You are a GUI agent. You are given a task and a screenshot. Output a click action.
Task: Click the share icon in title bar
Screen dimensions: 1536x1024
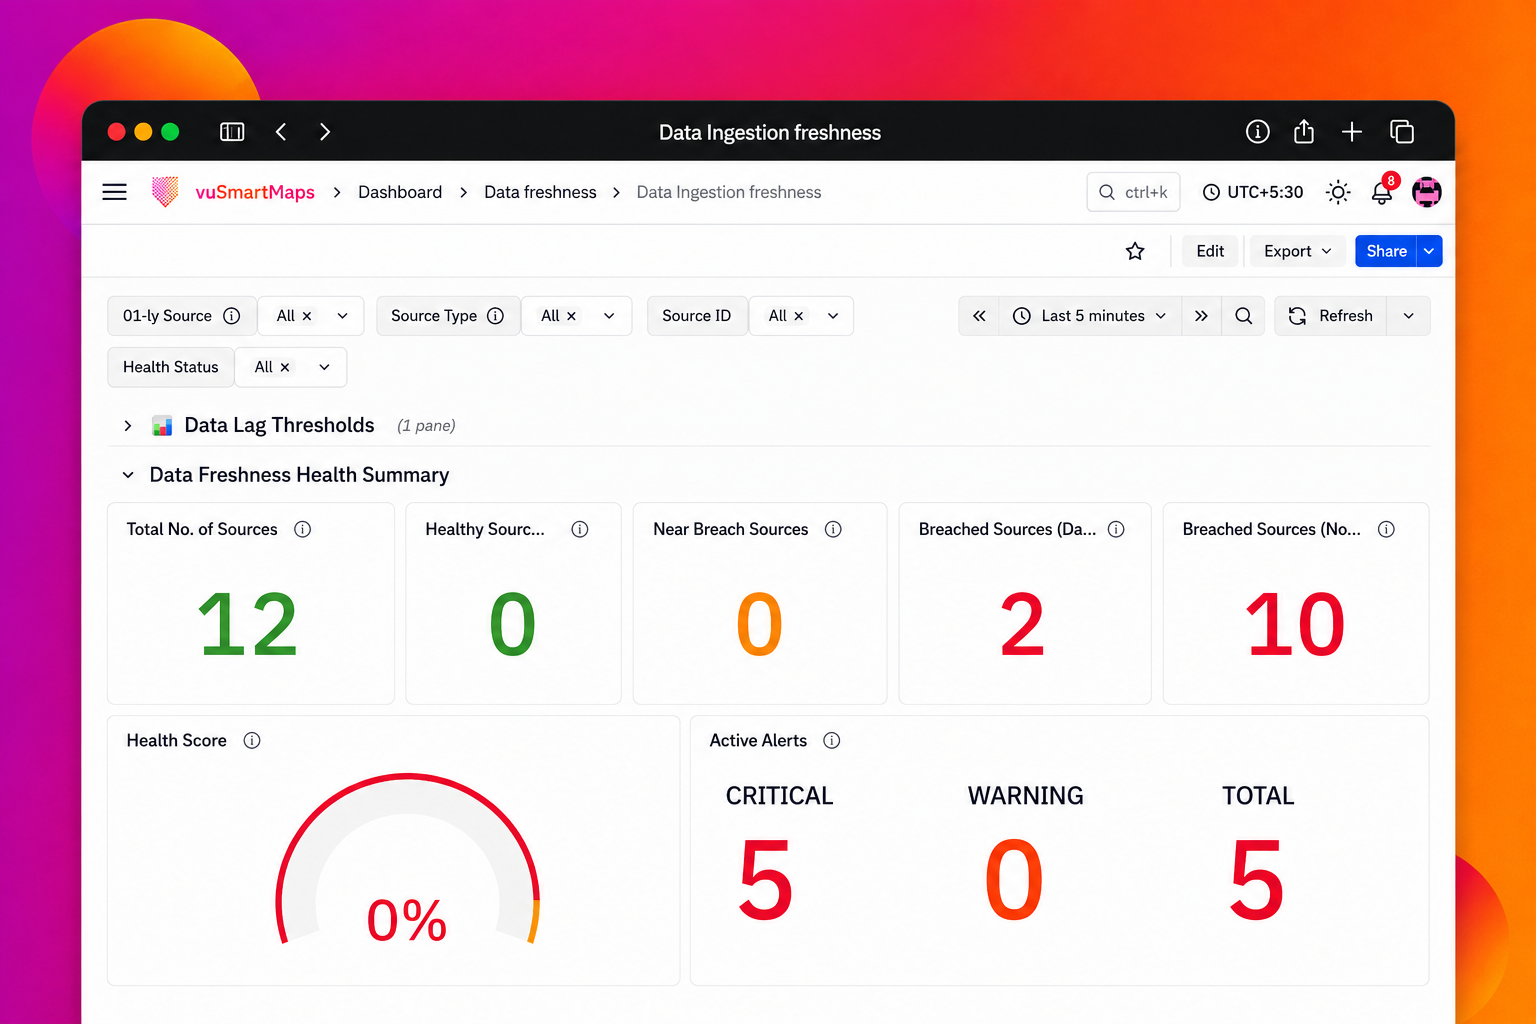1304,132
